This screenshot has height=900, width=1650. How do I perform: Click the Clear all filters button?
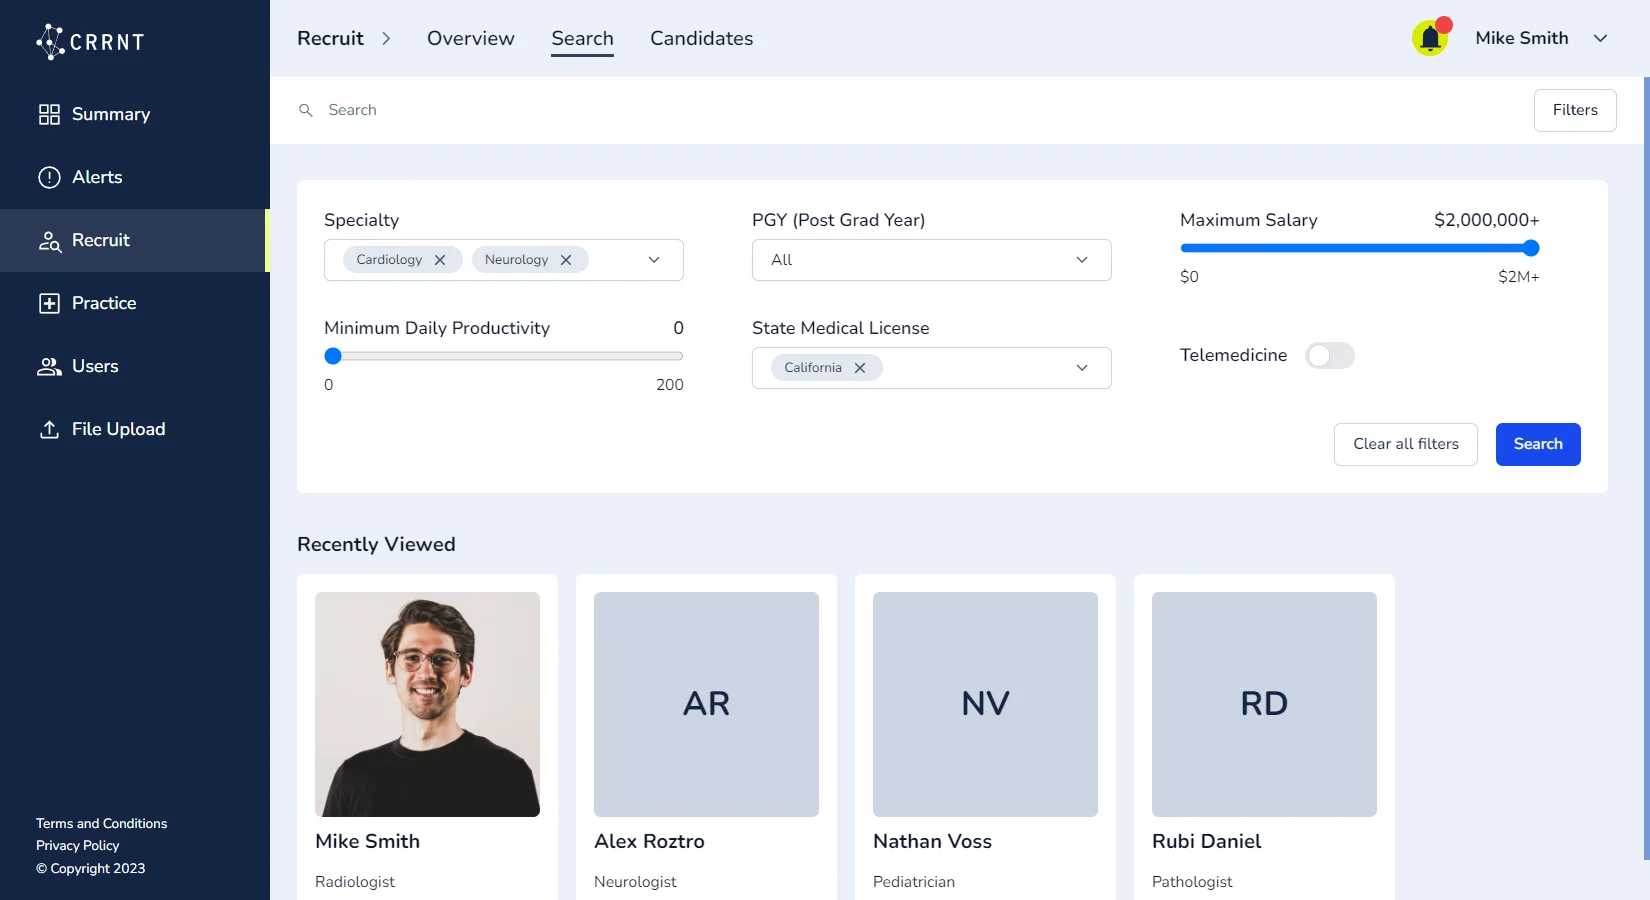point(1405,444)
